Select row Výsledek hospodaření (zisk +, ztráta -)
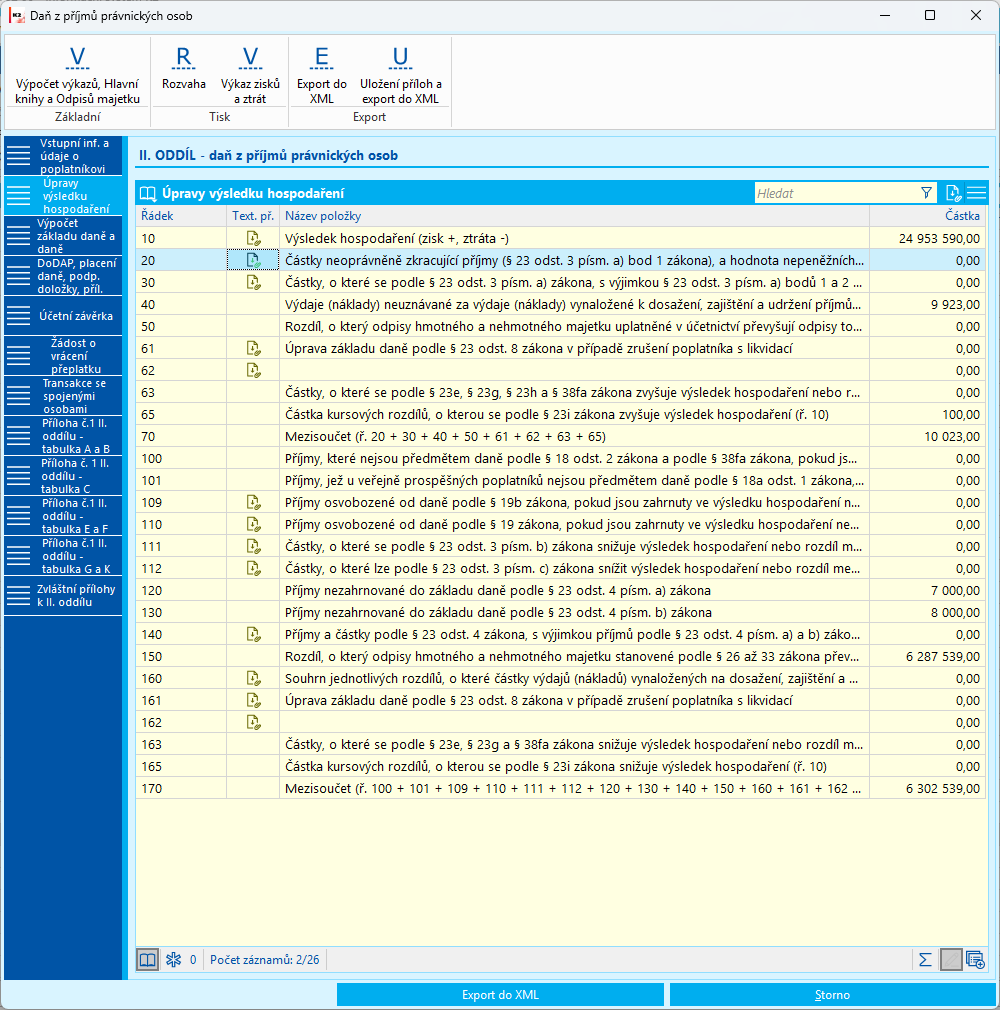 click(561, 238)
